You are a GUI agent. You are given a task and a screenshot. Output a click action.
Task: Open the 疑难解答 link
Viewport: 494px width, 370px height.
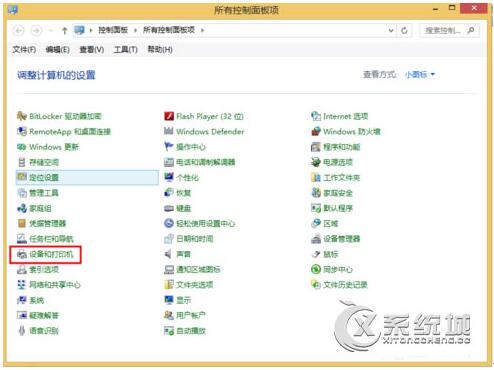click(x=44, y=315)
